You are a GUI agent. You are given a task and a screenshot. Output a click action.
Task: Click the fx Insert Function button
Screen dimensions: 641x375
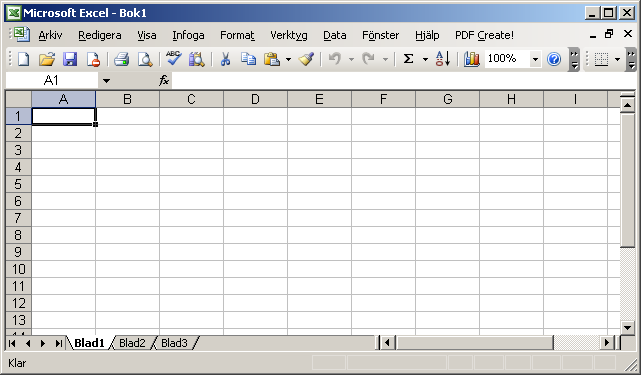tap(164, 81)
